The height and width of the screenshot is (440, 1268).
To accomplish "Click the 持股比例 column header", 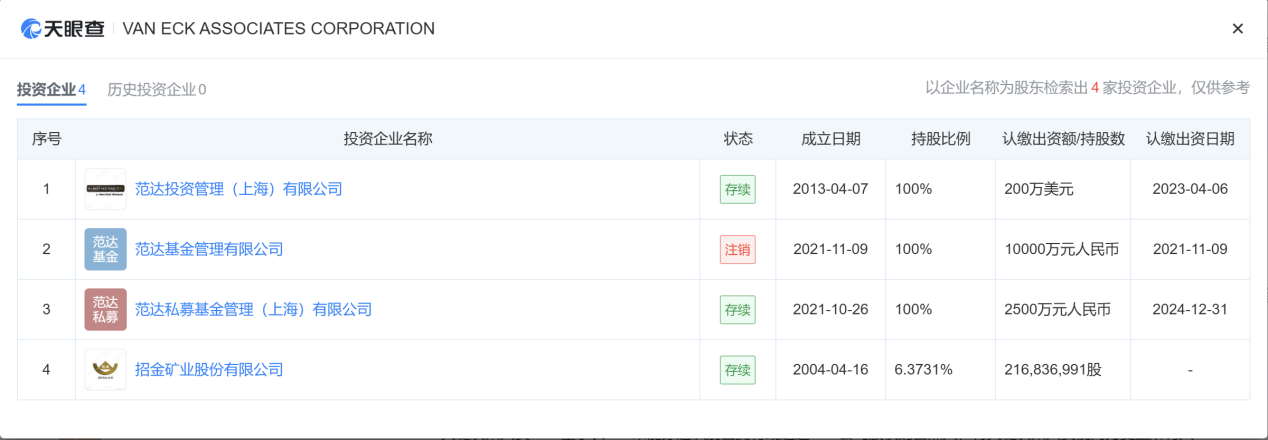I will [x=940, y=139].
